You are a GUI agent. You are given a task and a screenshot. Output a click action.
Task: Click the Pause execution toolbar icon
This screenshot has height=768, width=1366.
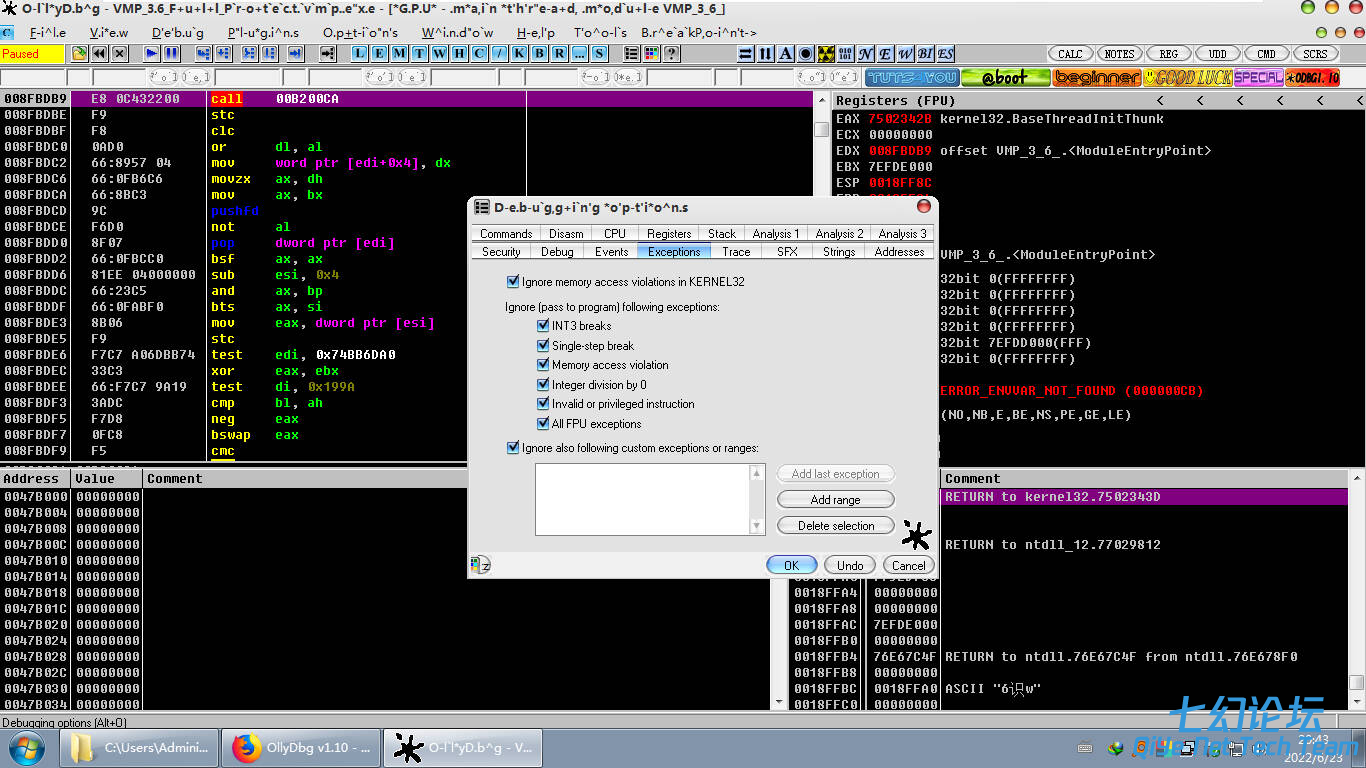coord(172,54)
